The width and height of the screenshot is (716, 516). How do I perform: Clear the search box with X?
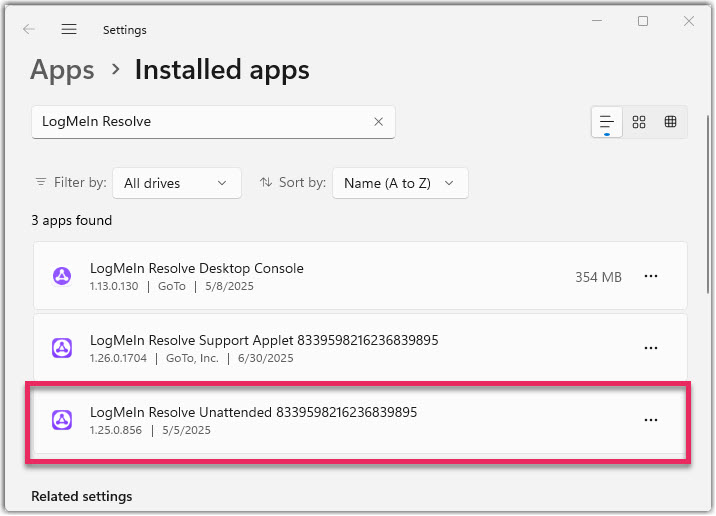[x=379, y=122]
